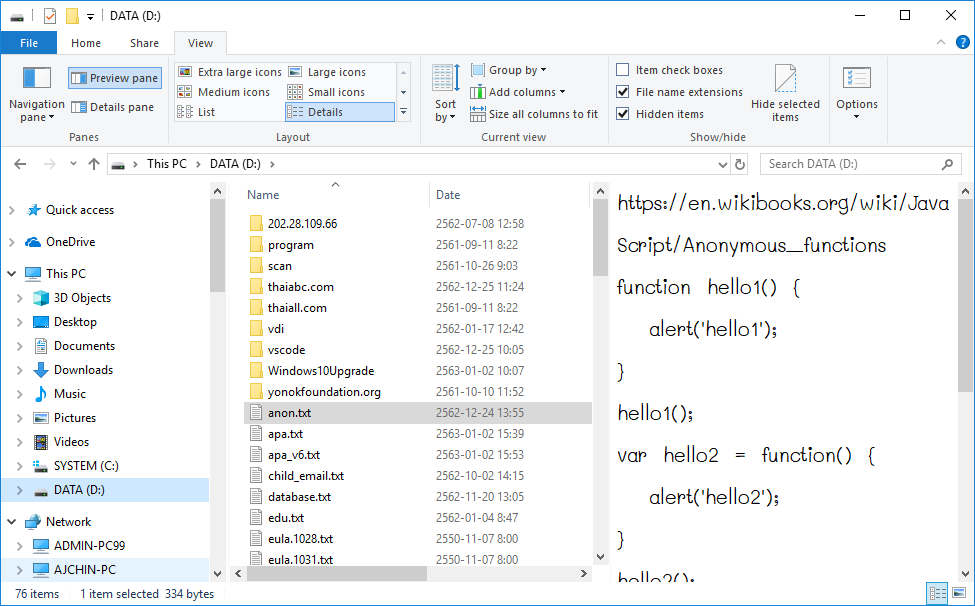Expand the Add columns dropdown
Image resolution: width=975 pixels, height=606 pixels.
[526, 92]
